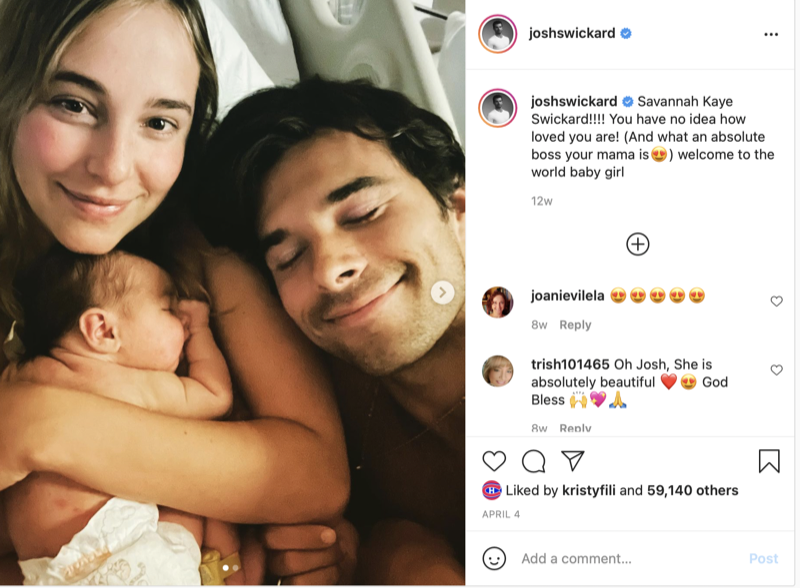Screen dimensions: 800x588
Task: Advance to next photo with carousel arrow
Action: point(442,292)
